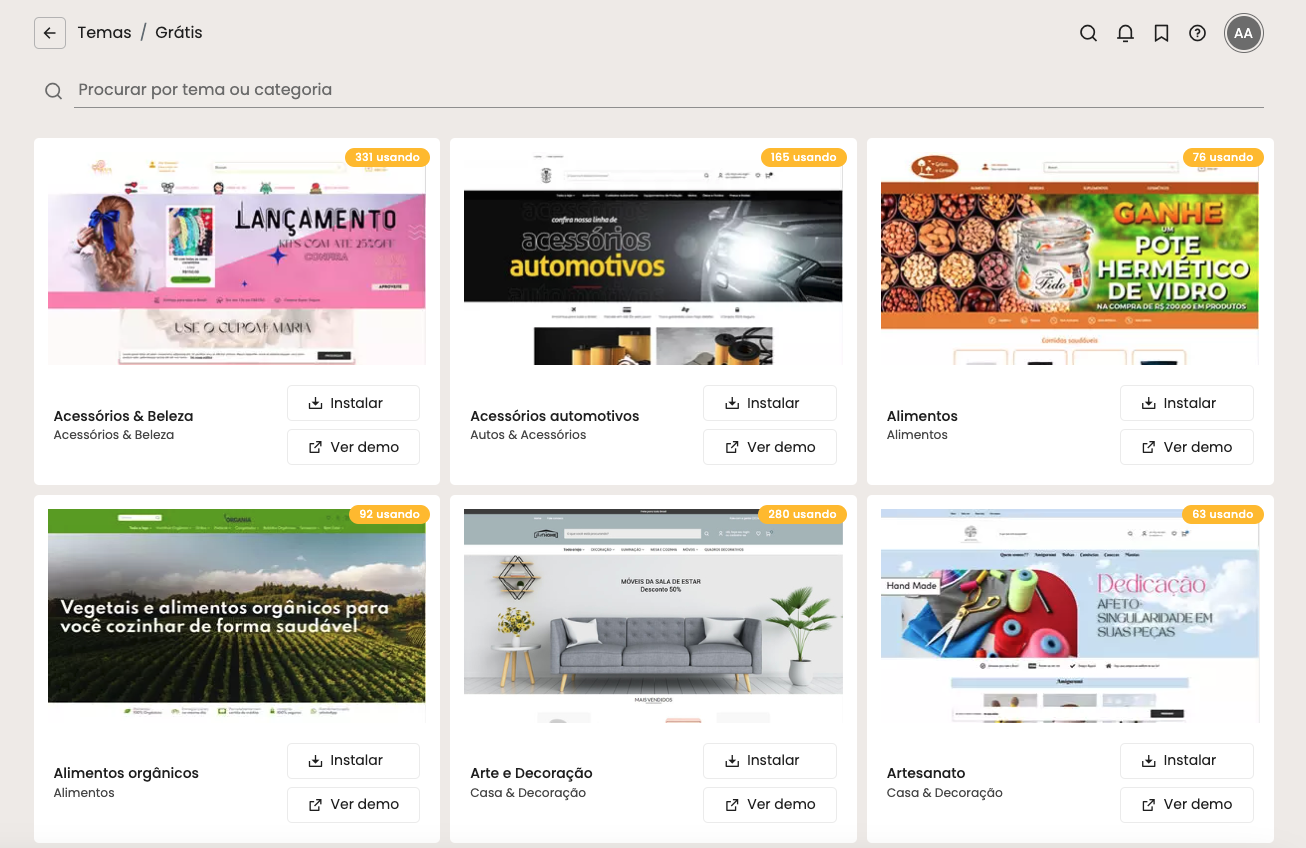View demo of Arte e Decoração theme
1306x848 pixels.
pyautogui.click(x=769, y=804)
